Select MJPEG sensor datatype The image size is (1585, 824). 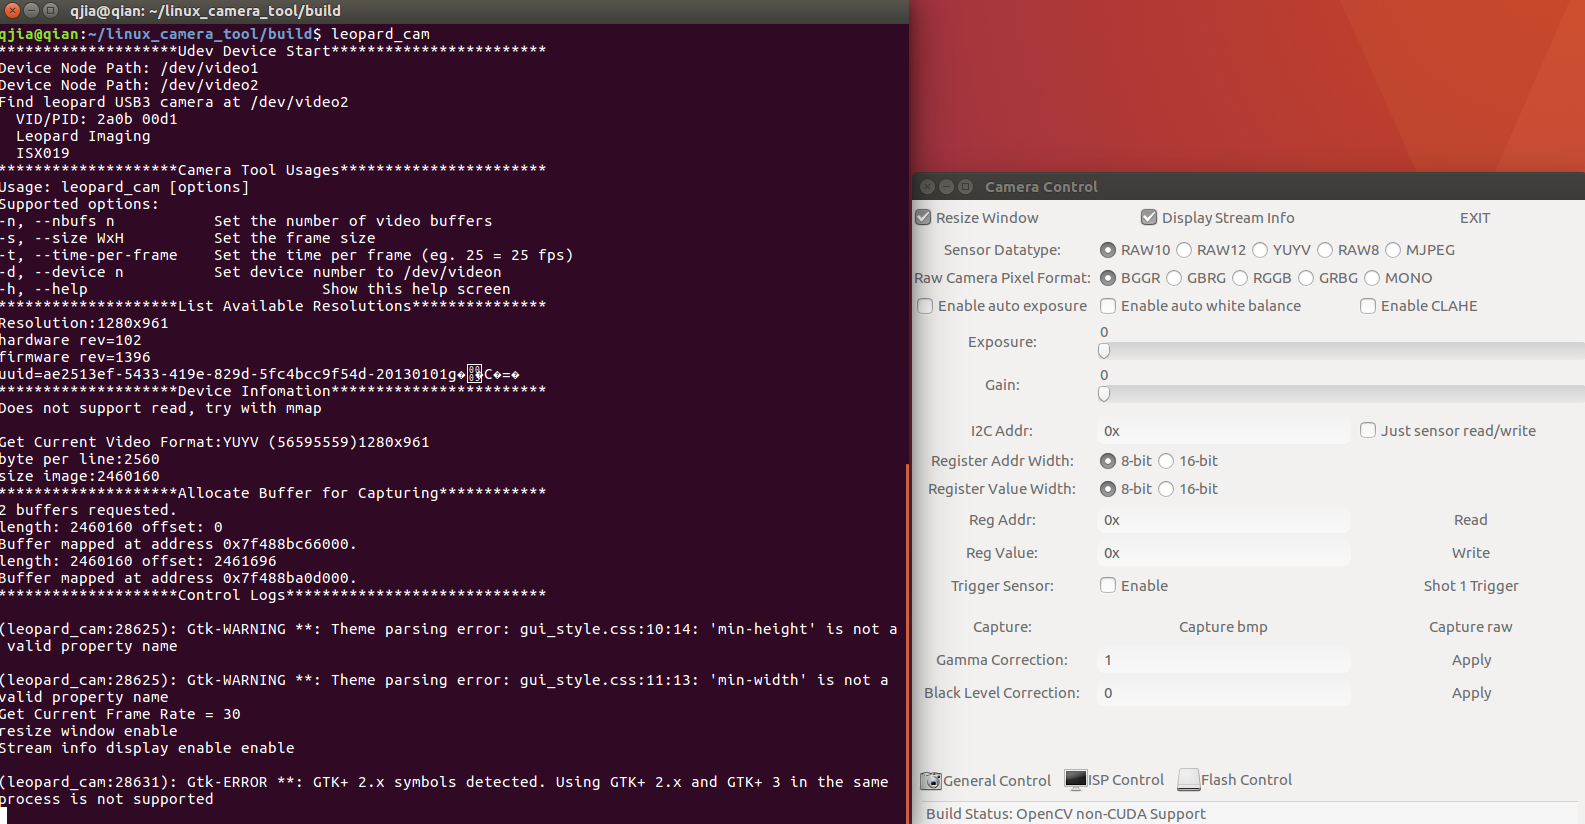pos(1393,250)
